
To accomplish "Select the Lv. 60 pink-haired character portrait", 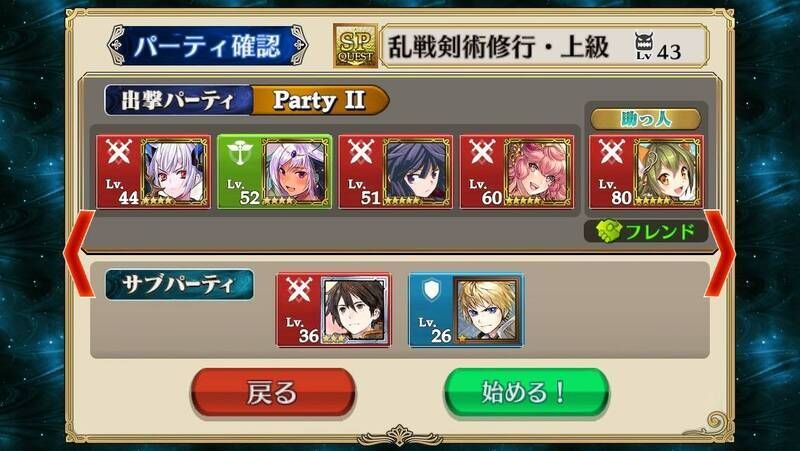I will [x=517, y=171].
